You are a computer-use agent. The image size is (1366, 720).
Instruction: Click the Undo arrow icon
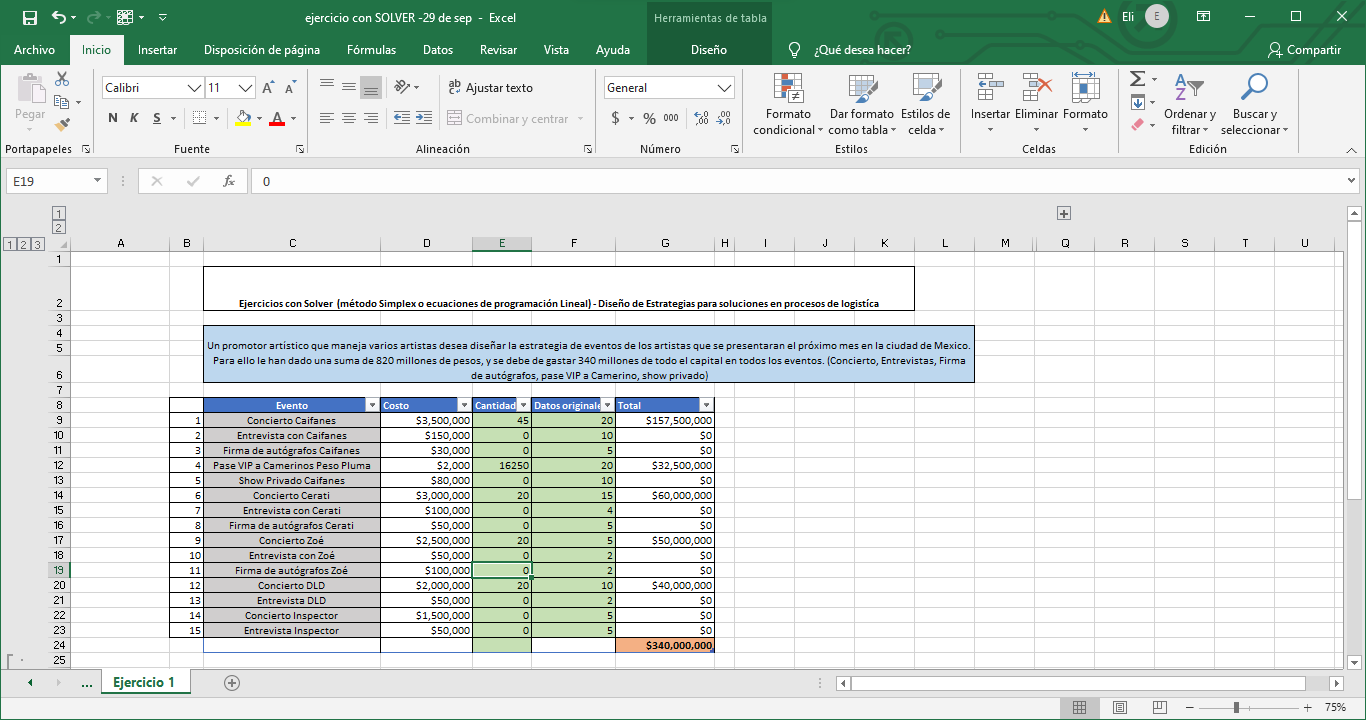57,17
